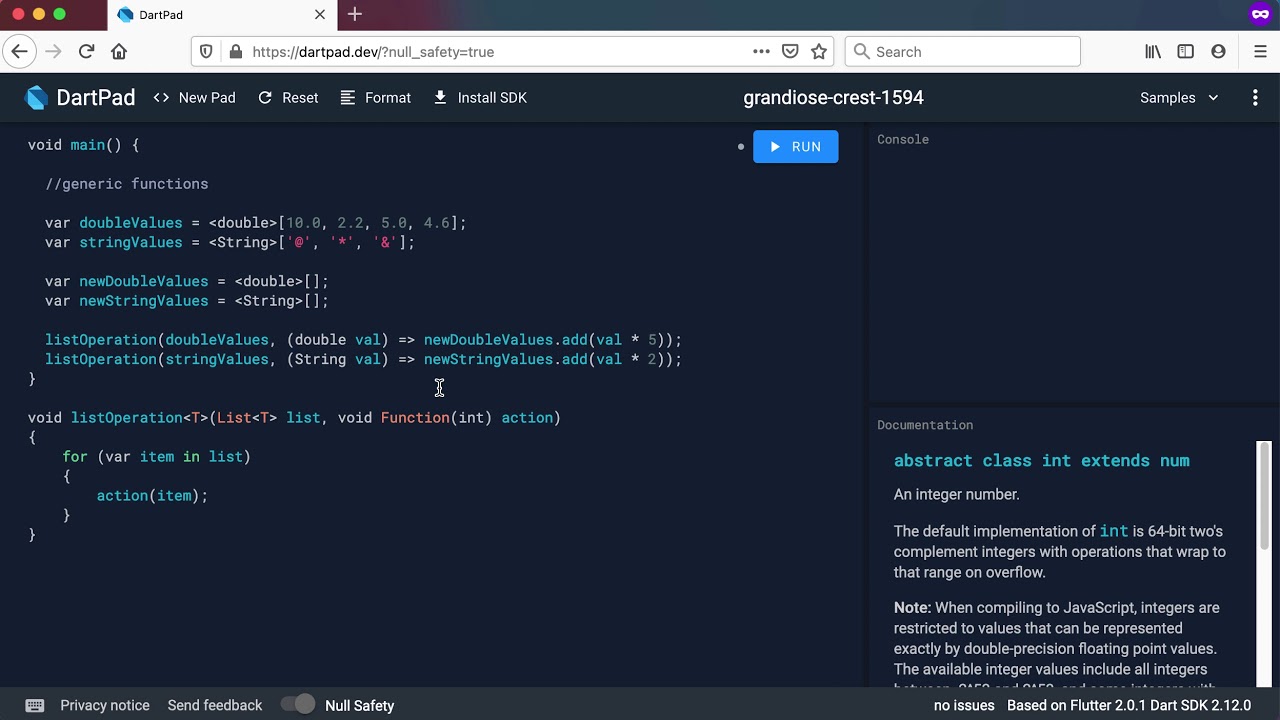Image resolution: width=1280 pixels, height=720 pixels.
Task: Click the tracking protection shield icon
Action: [x=206, y=51]
